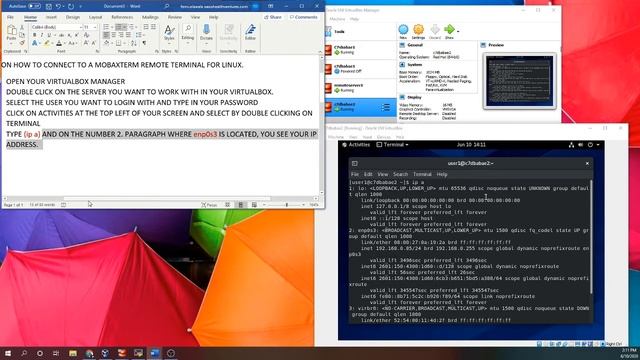The width and height of the screenshot is (640, 360).
Task: Switch to Focus mode in Word status bar
Action: 209,204
